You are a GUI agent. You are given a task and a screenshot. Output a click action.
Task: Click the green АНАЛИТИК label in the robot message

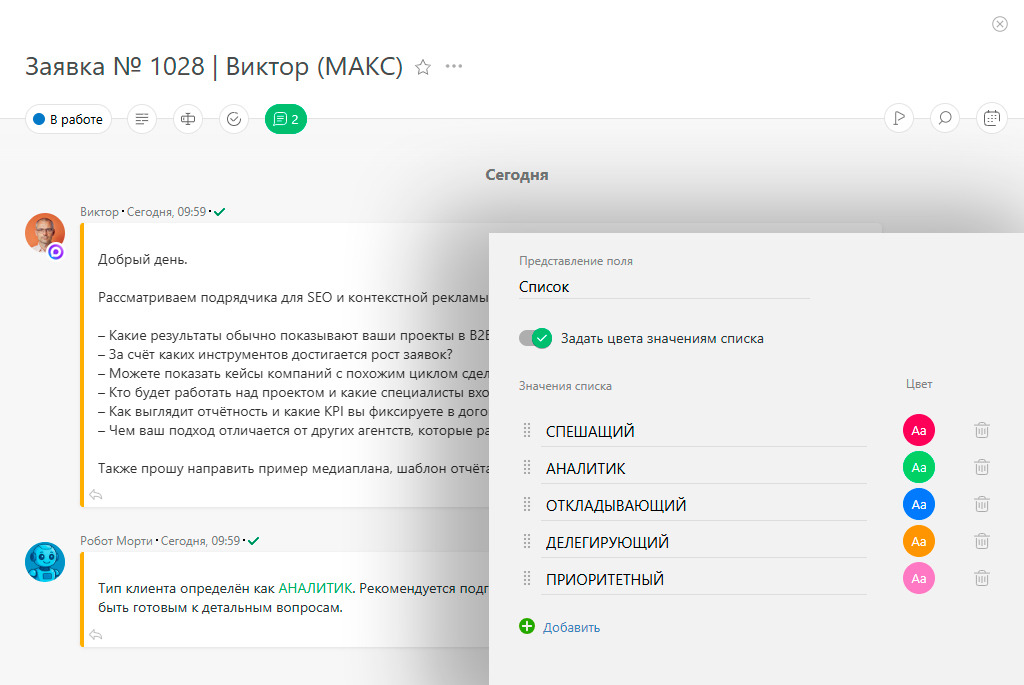(315, 588)
